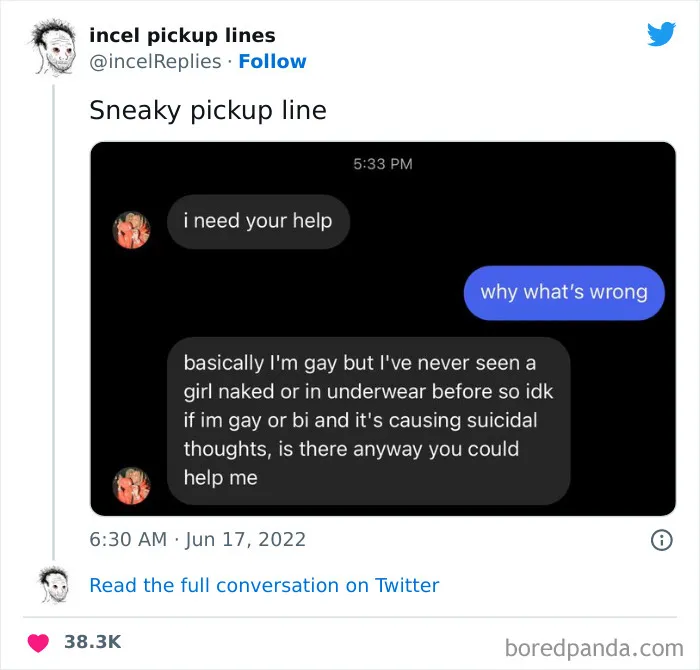Open the tweet info circle icon

click(661, 540)
